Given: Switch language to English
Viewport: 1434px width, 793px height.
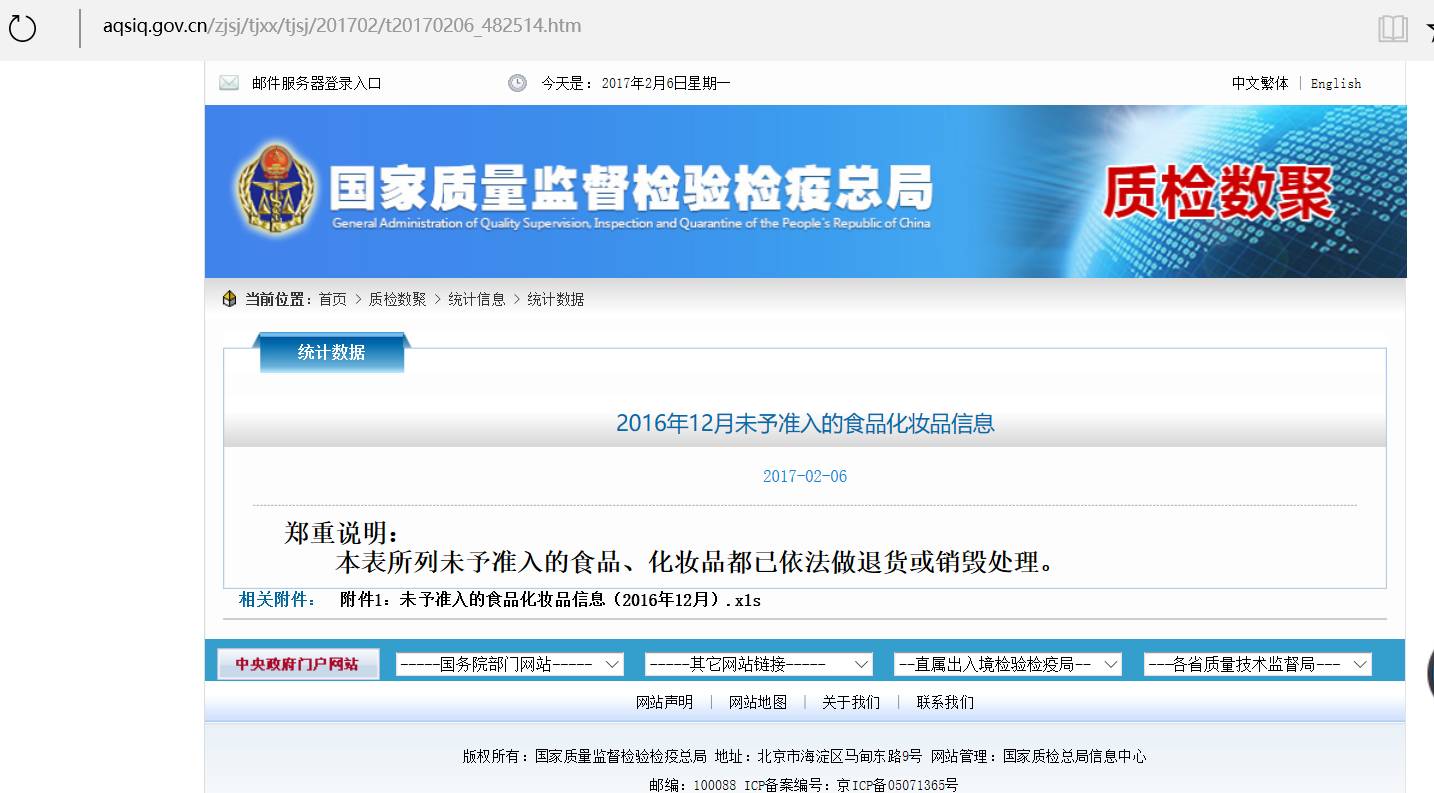Looking at the screenshot, I should click(1336, 83).
